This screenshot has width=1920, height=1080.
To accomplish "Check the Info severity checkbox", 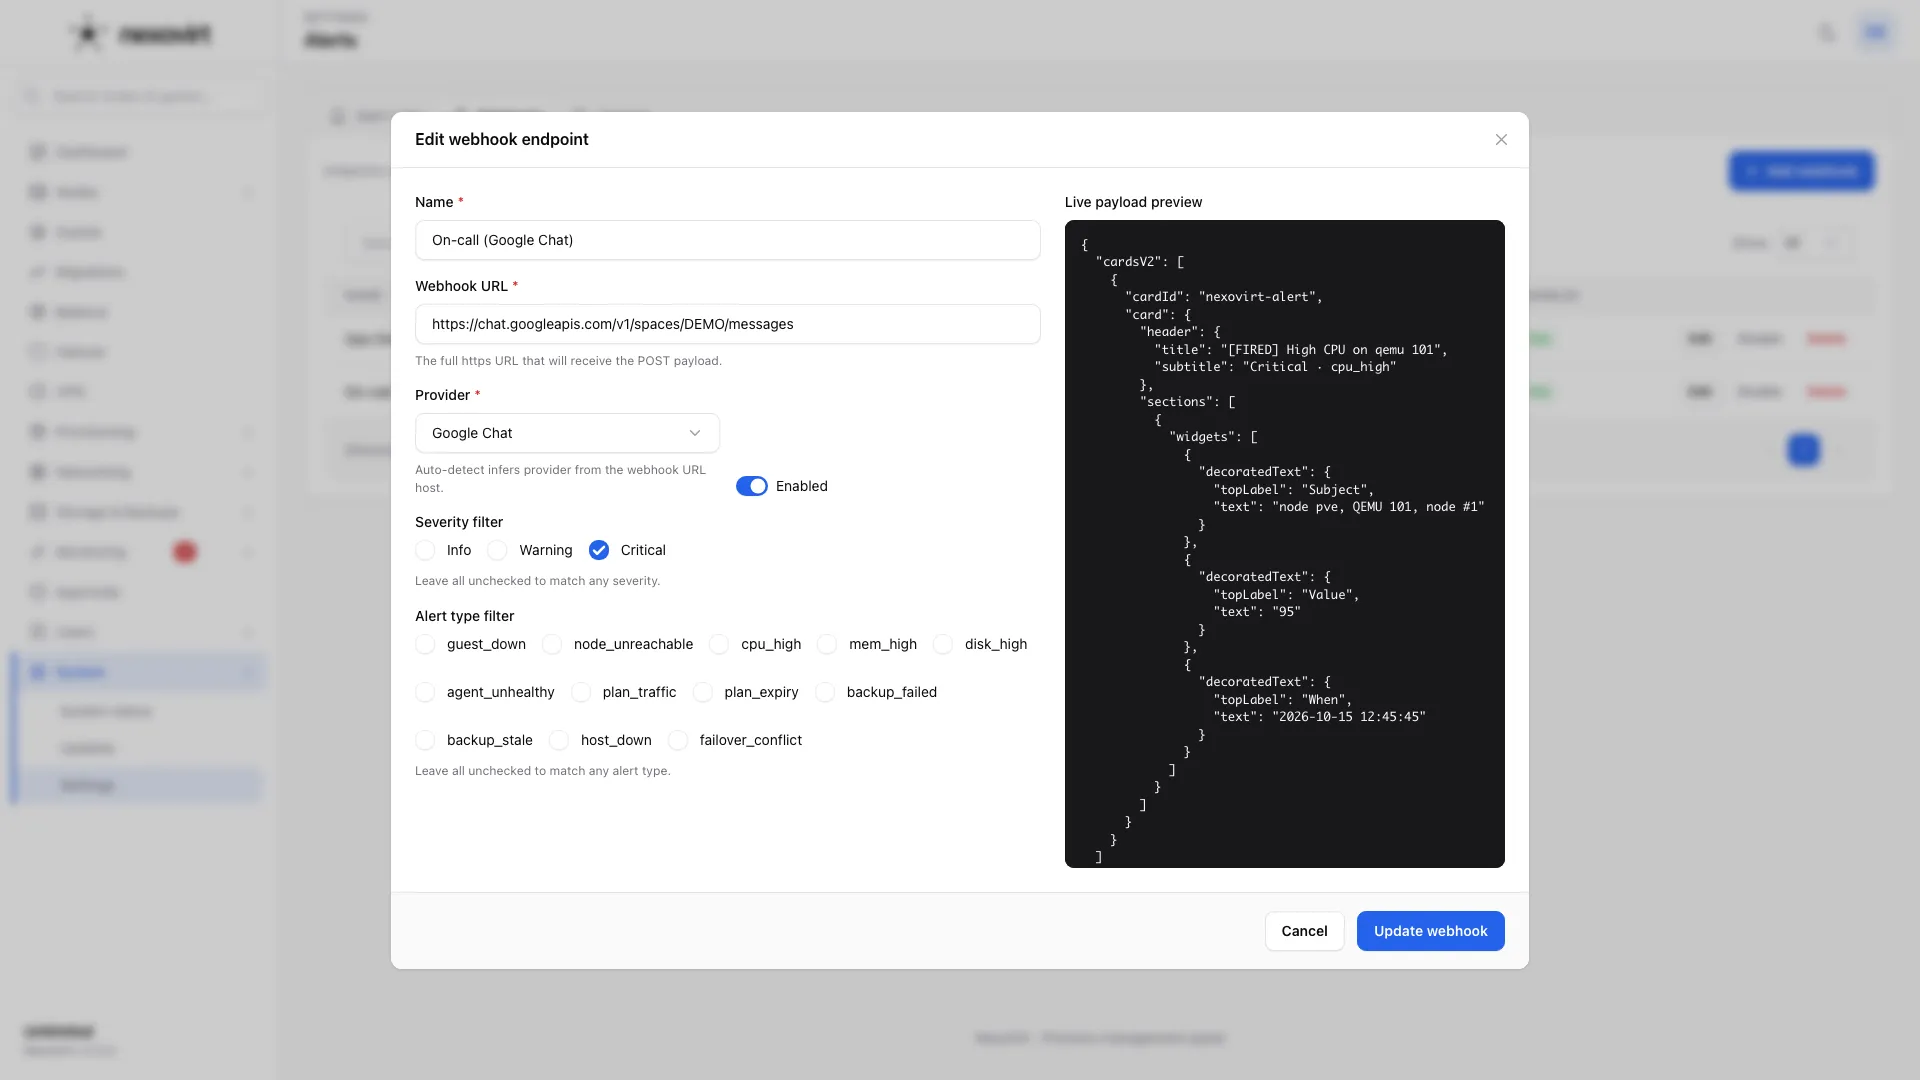I will click(x=425, y=550).
